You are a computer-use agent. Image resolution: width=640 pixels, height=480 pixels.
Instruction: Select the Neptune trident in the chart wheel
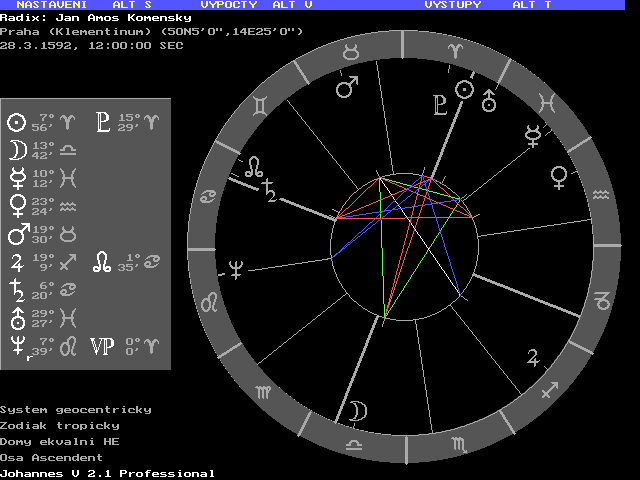[237, 268]
